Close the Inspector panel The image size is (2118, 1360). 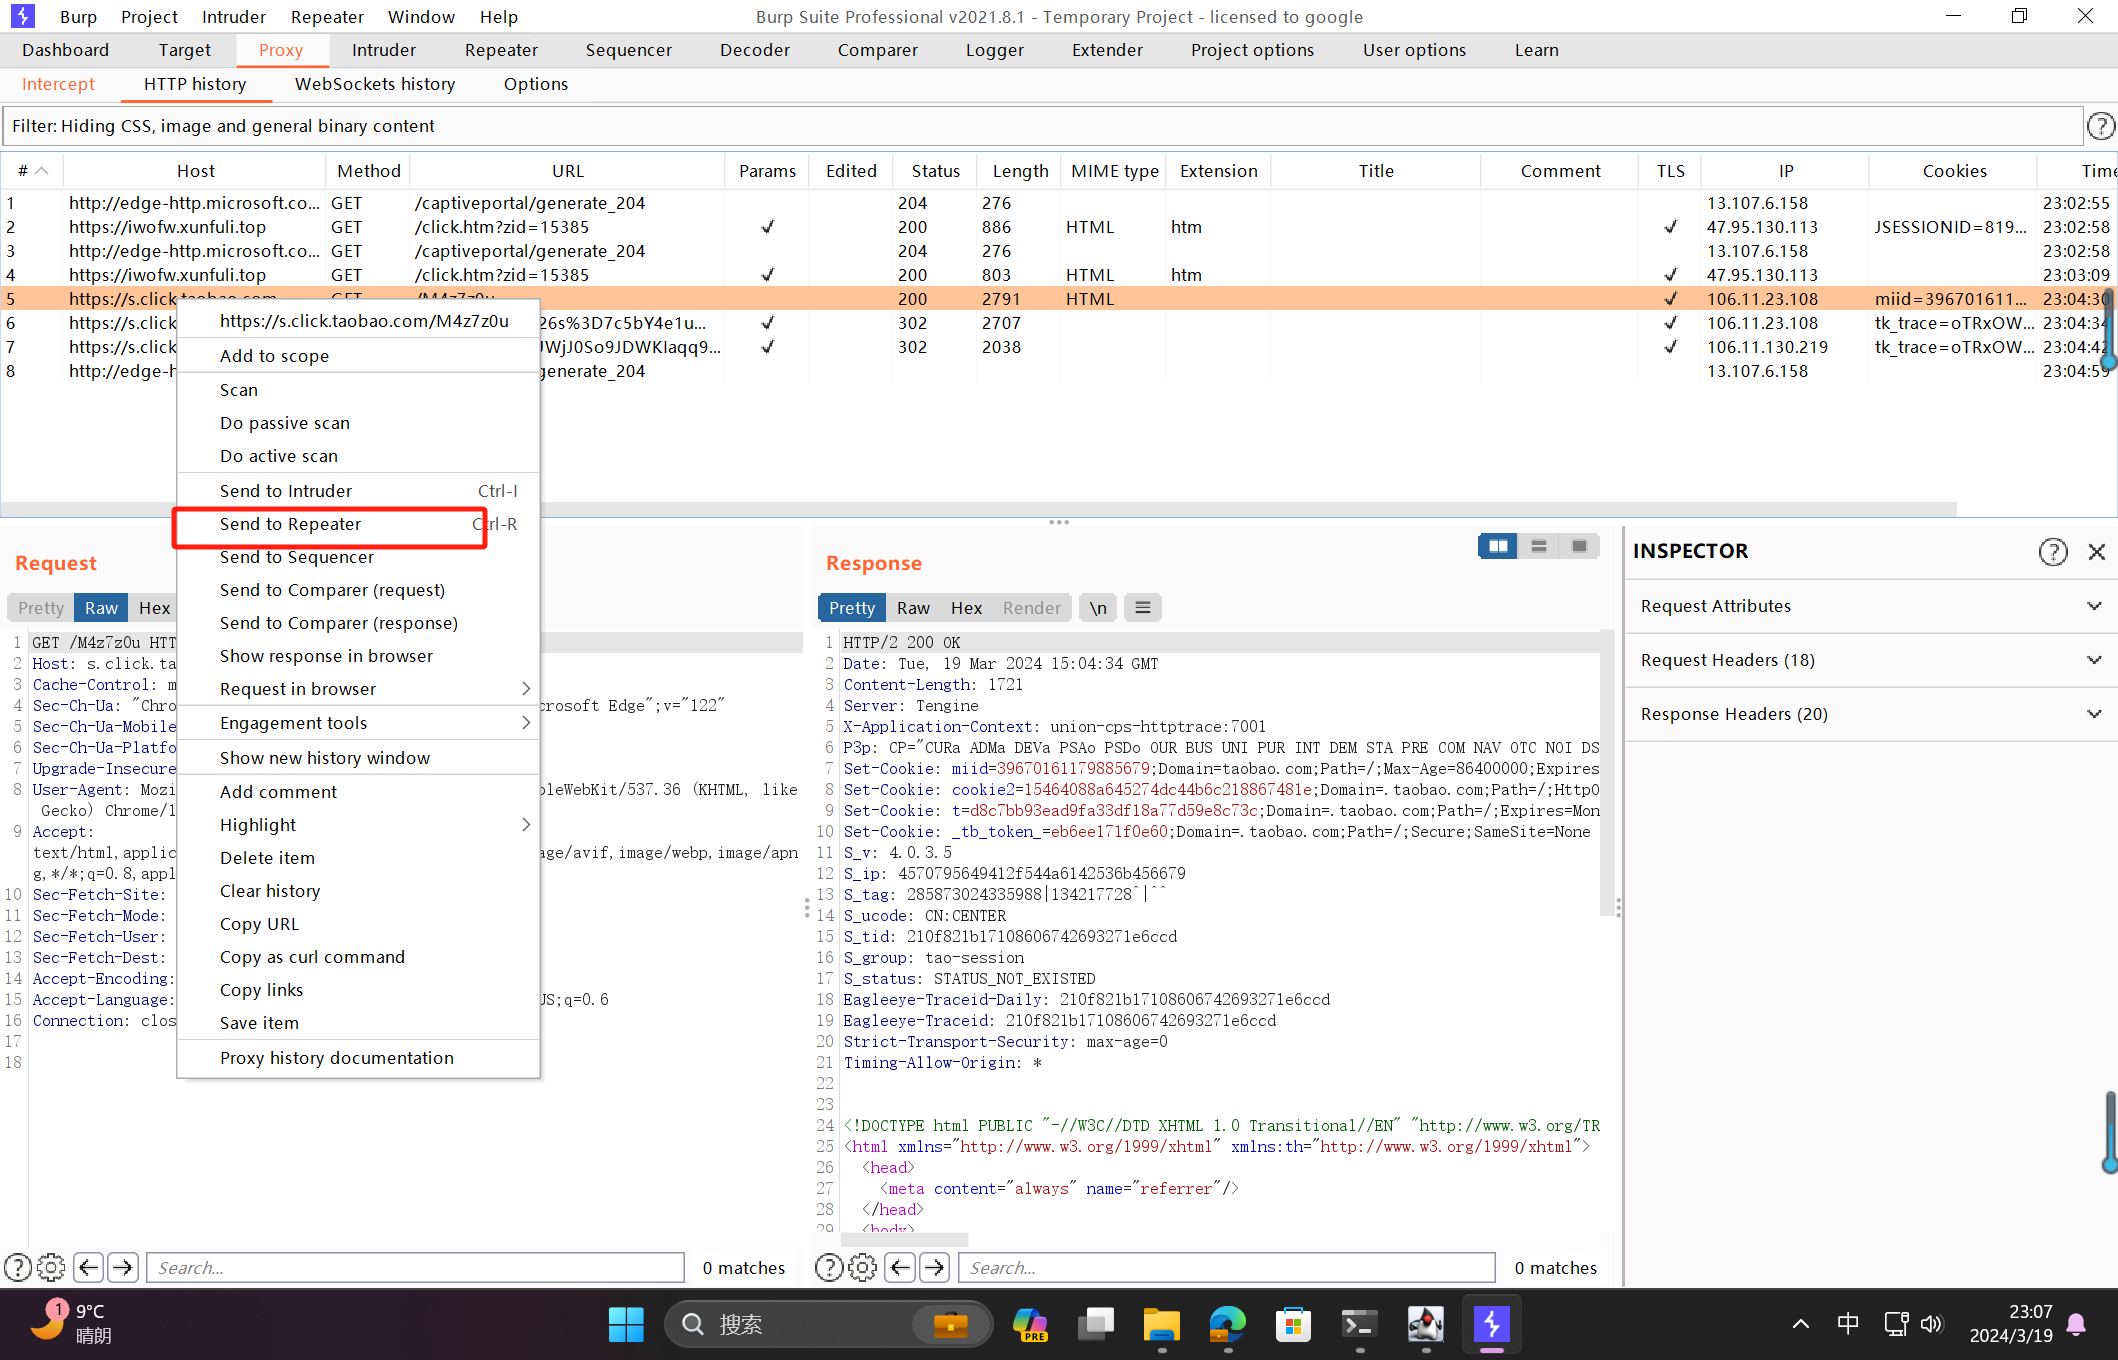tap(2097, 551)
